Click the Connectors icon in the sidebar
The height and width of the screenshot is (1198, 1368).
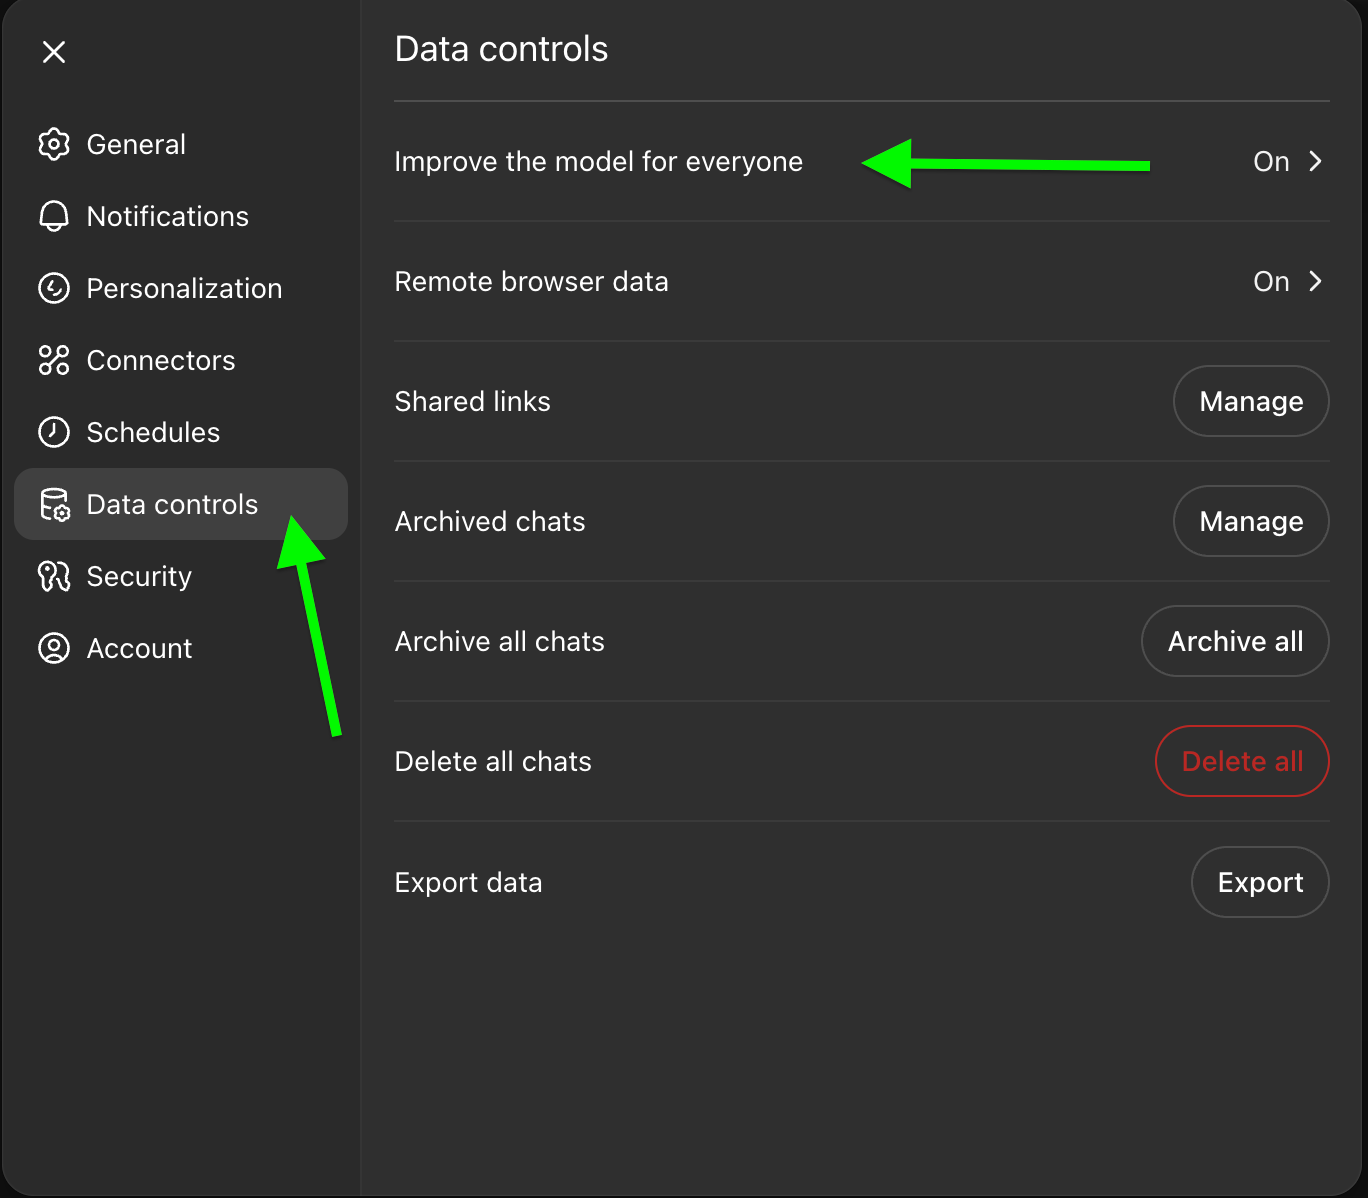point(54,360)
